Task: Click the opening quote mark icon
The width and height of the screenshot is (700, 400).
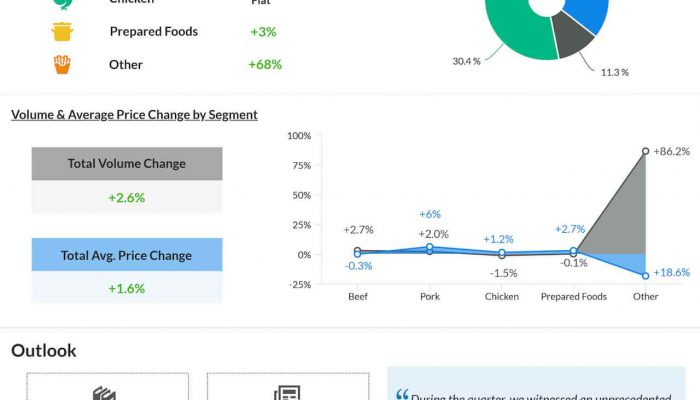Action: 402,395
